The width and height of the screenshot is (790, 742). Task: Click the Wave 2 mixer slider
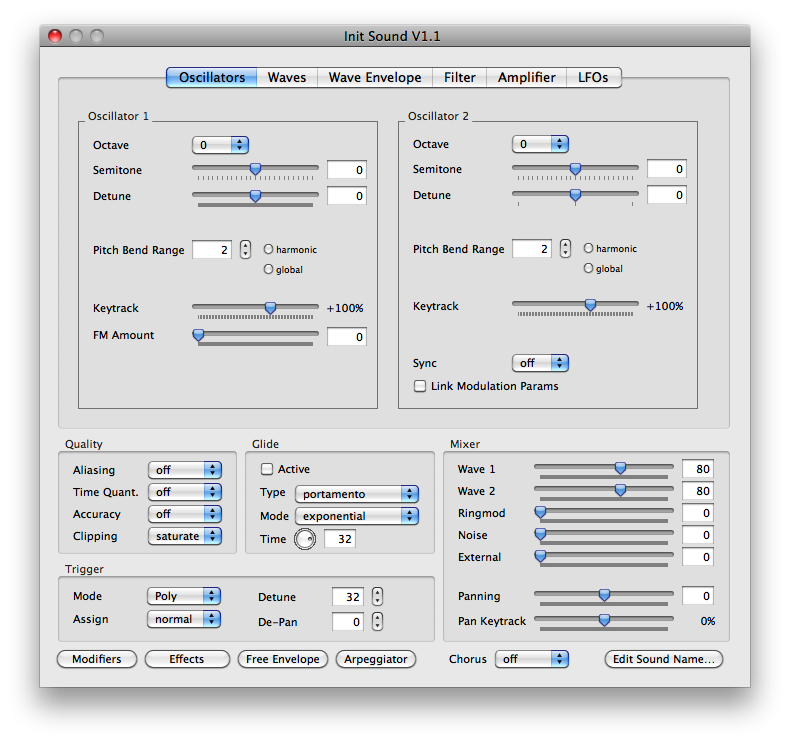pos(604,490)
